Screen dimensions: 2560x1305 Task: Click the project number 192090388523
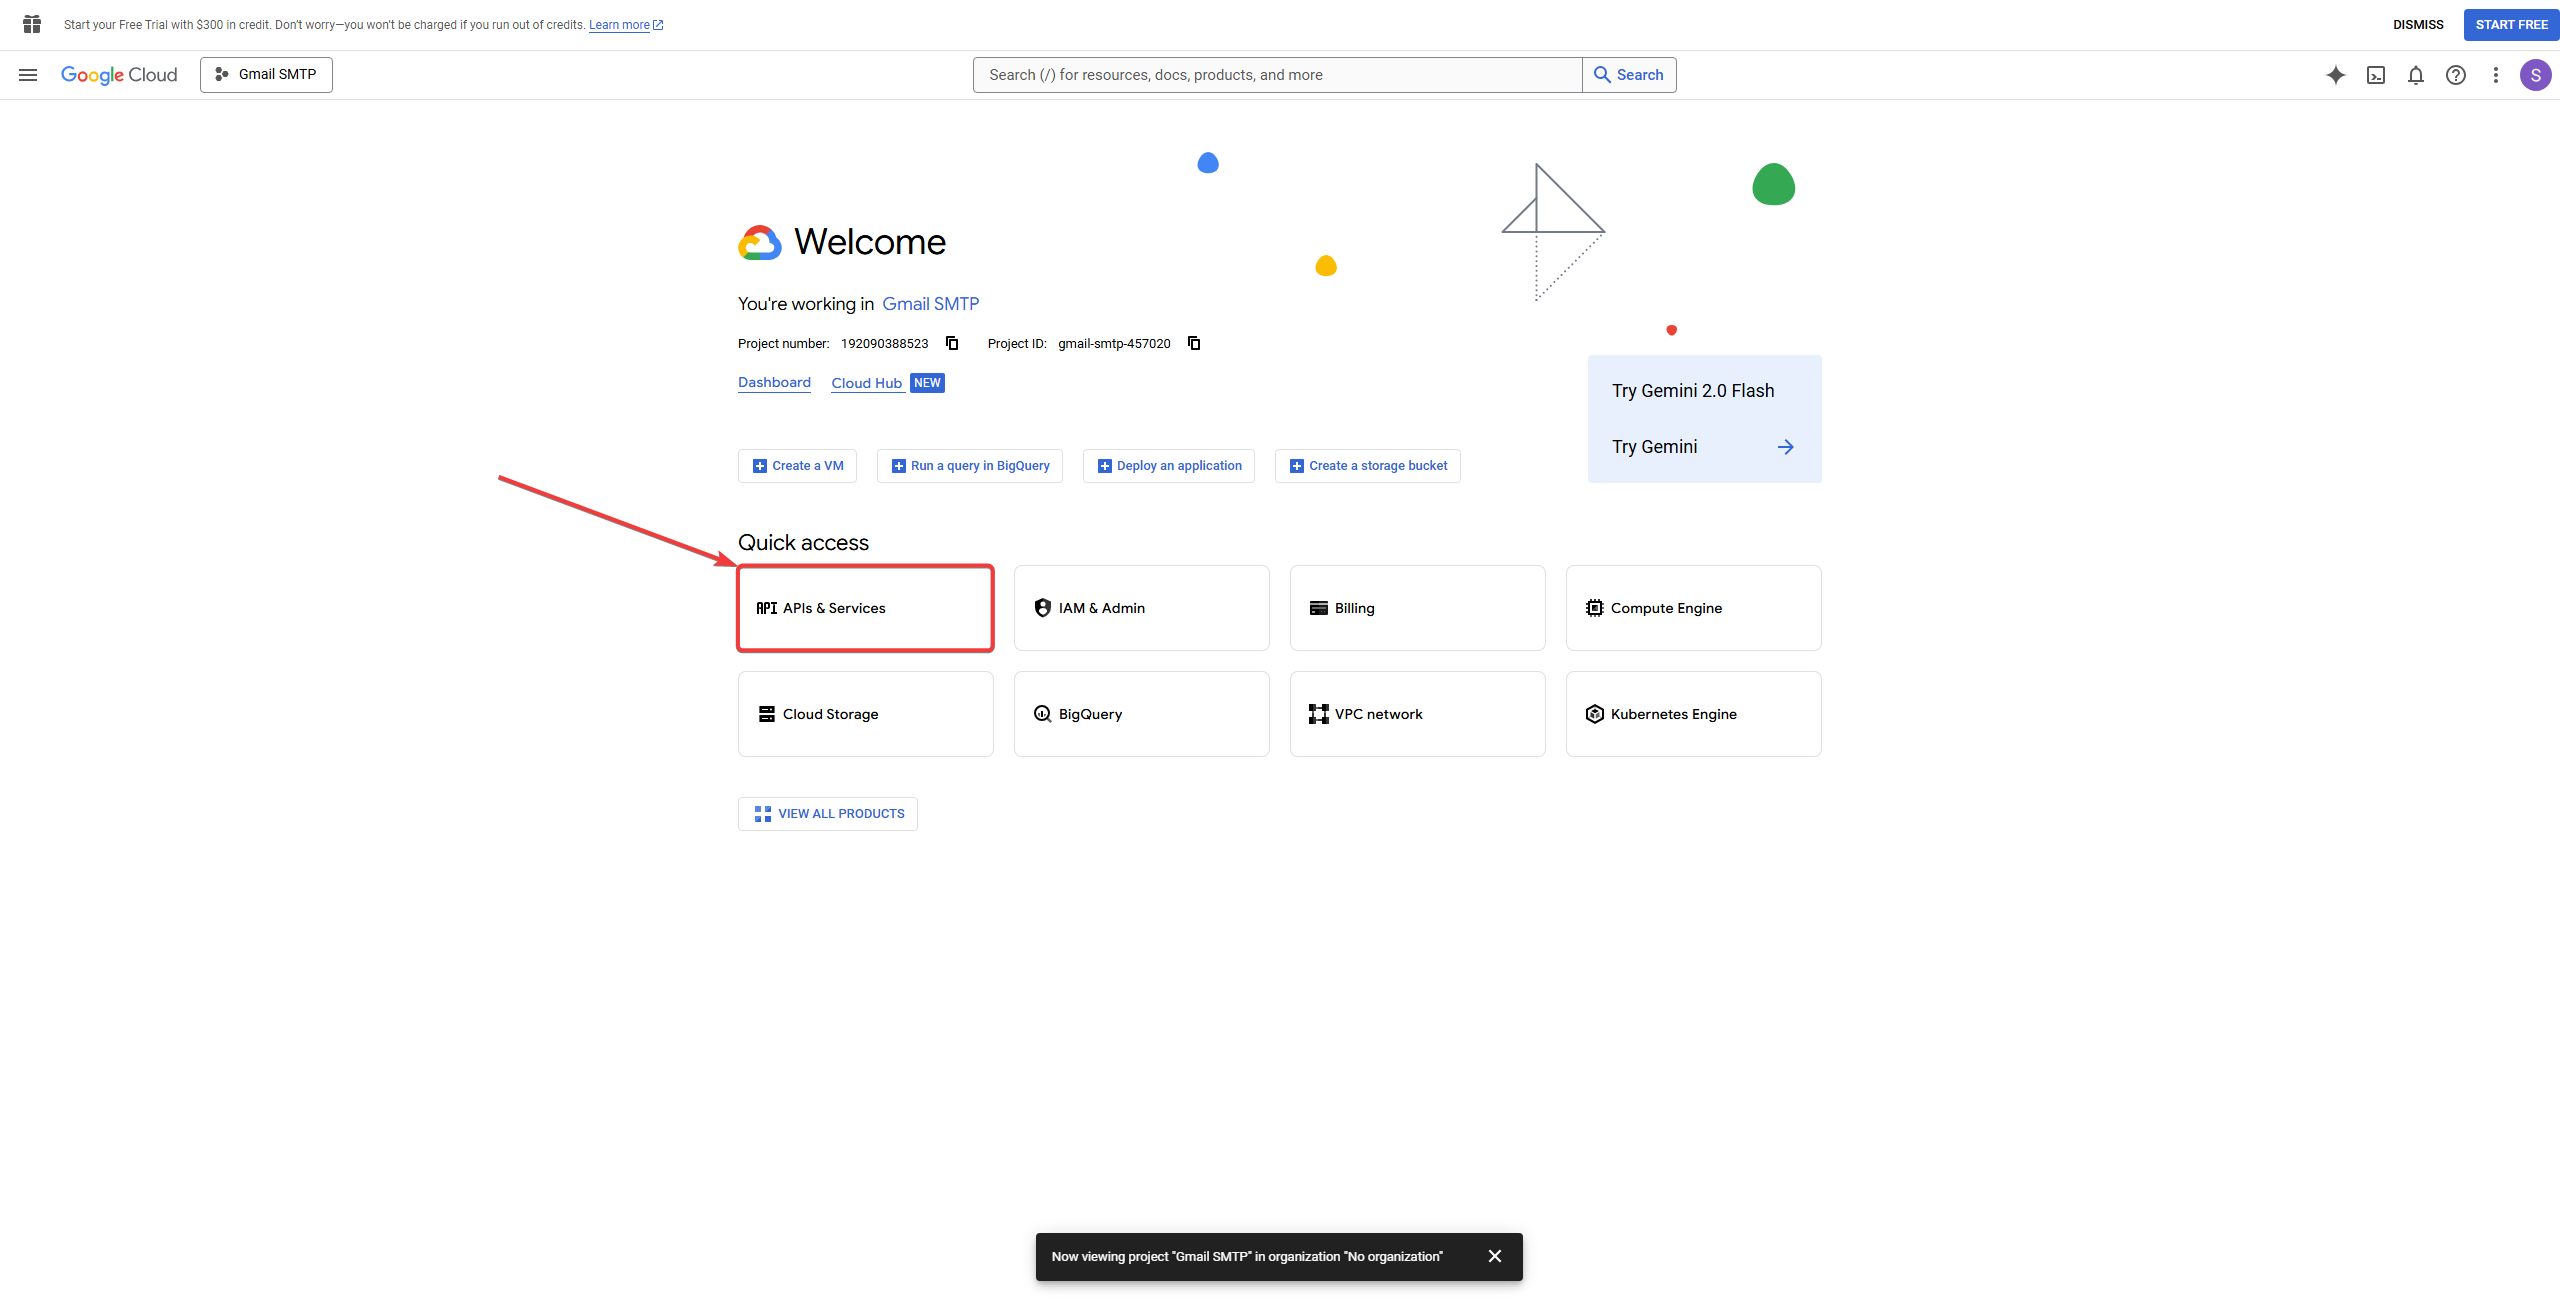pos(884,344)
